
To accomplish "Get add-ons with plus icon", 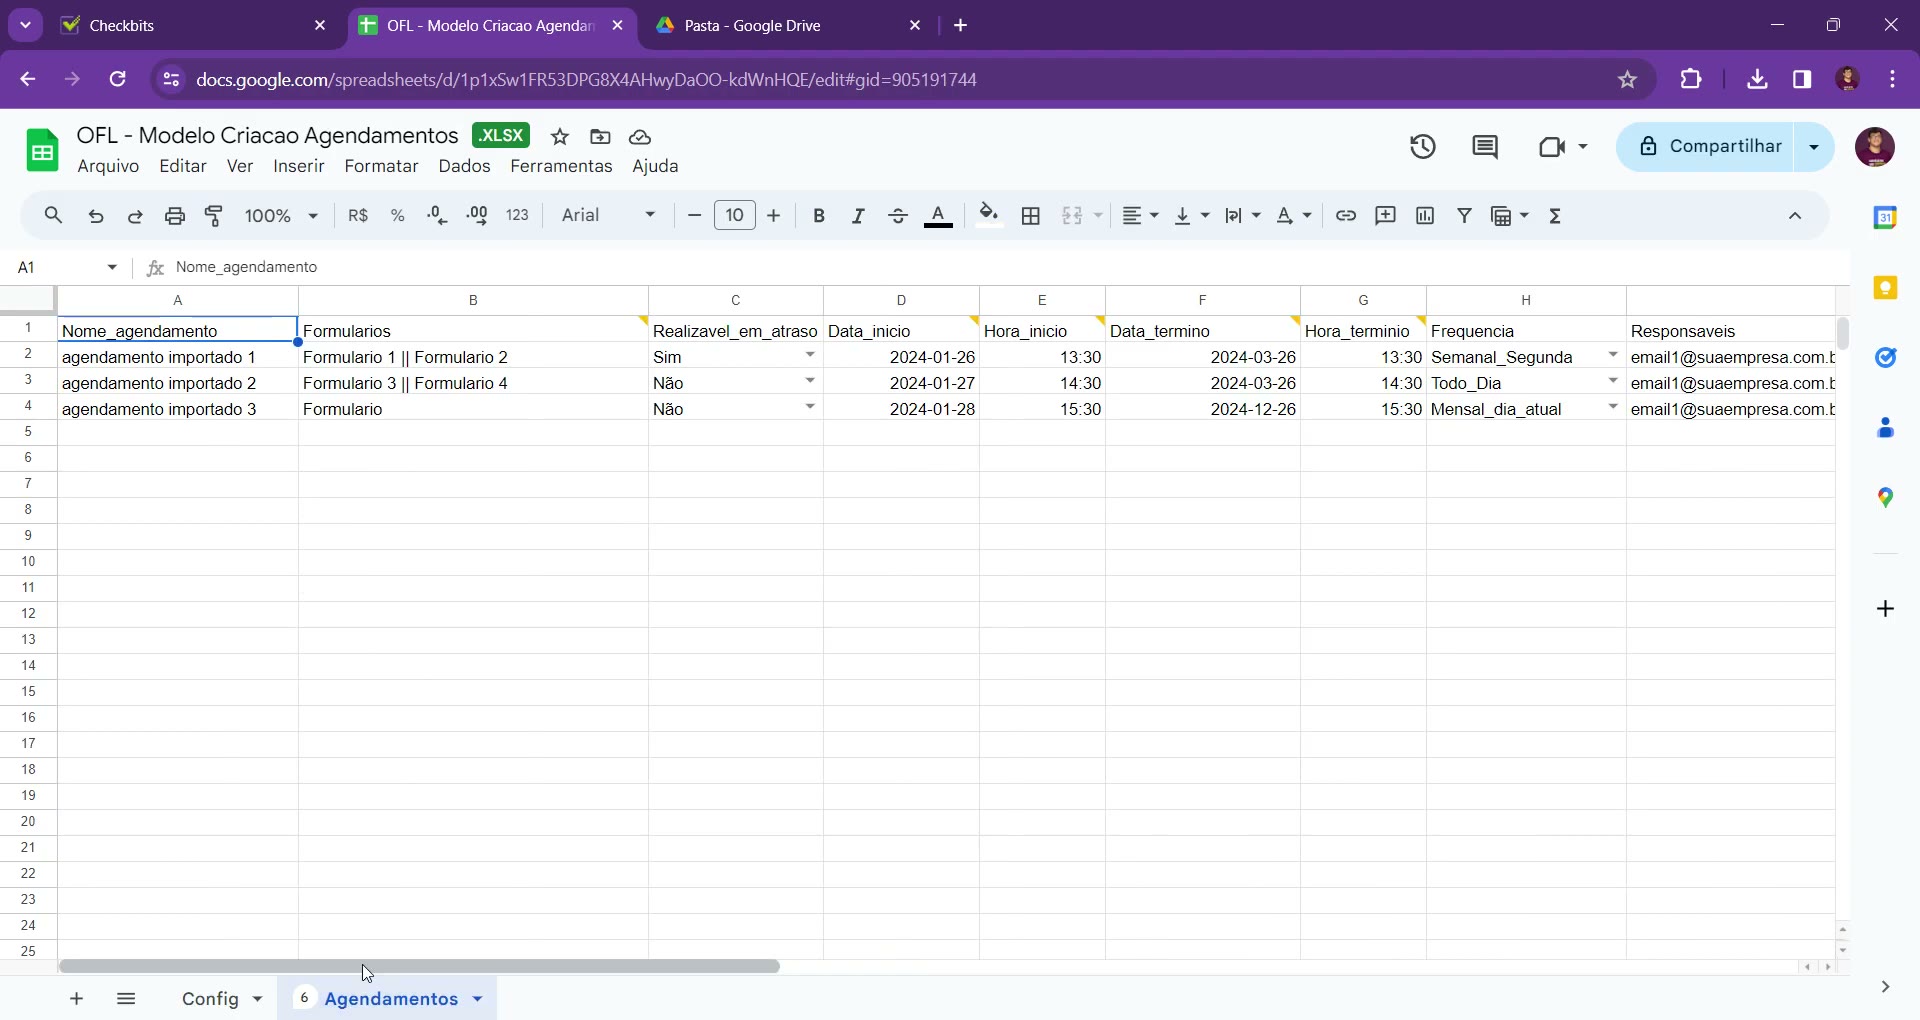I will (1885, 609).
